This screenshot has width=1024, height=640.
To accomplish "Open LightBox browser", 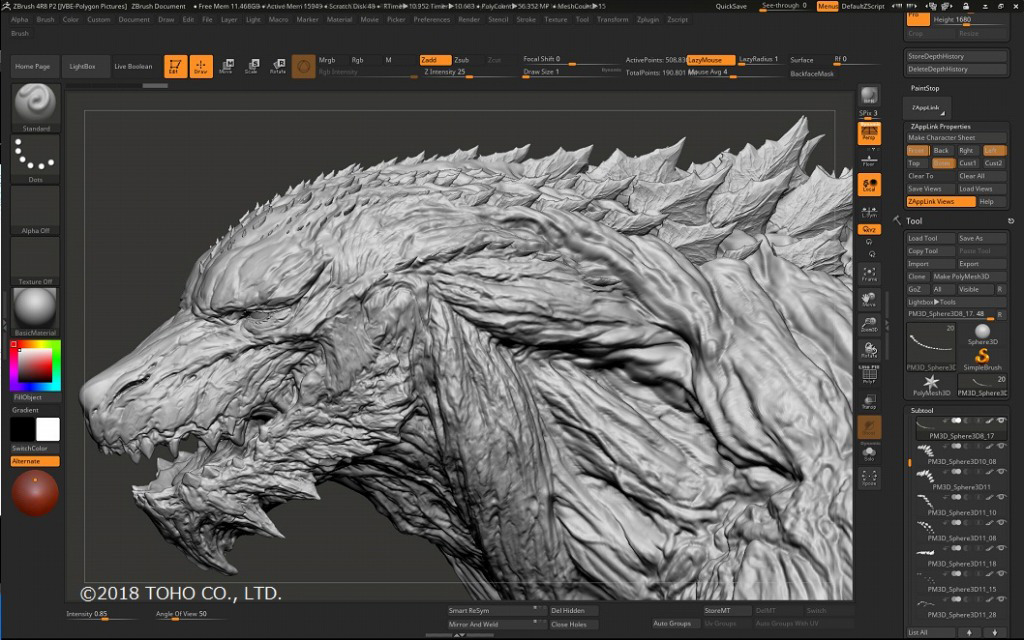I will coord(82,67).
